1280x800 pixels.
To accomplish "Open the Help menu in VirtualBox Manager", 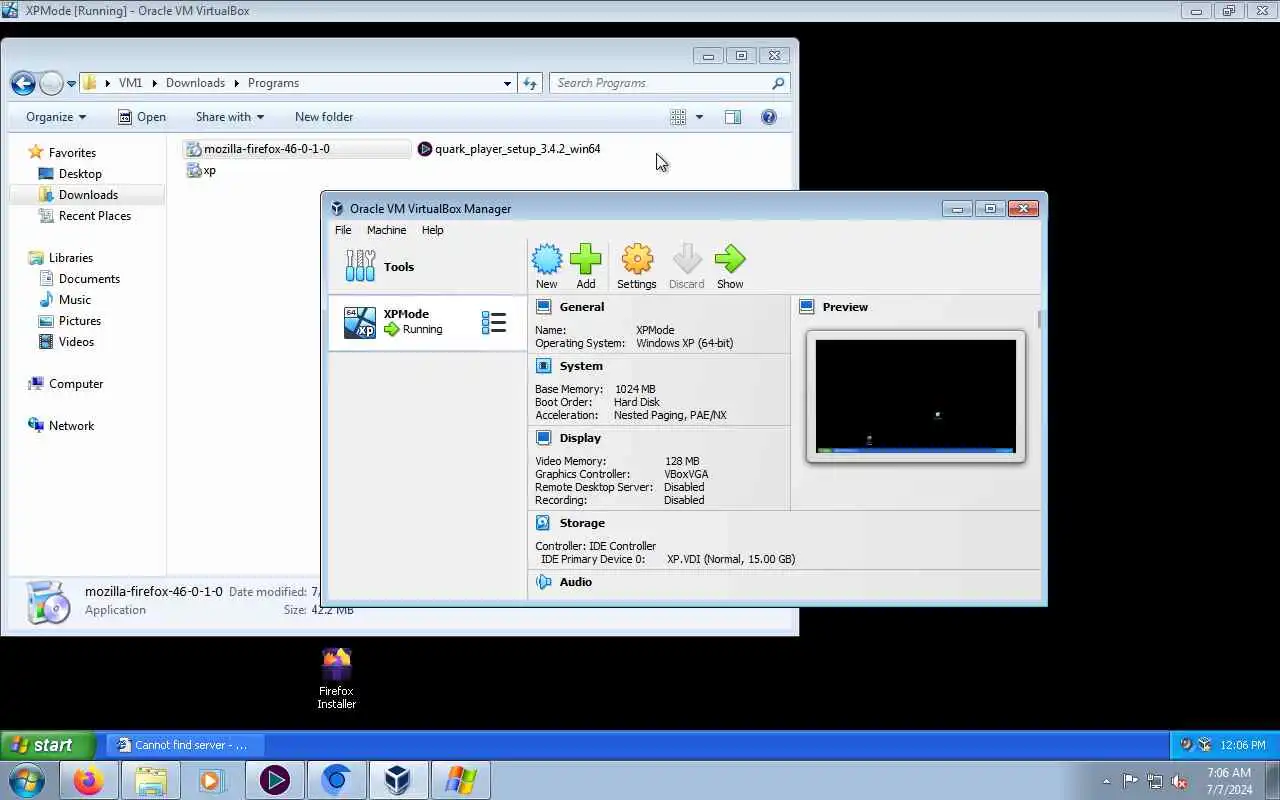I will click(x=432, y=230).
